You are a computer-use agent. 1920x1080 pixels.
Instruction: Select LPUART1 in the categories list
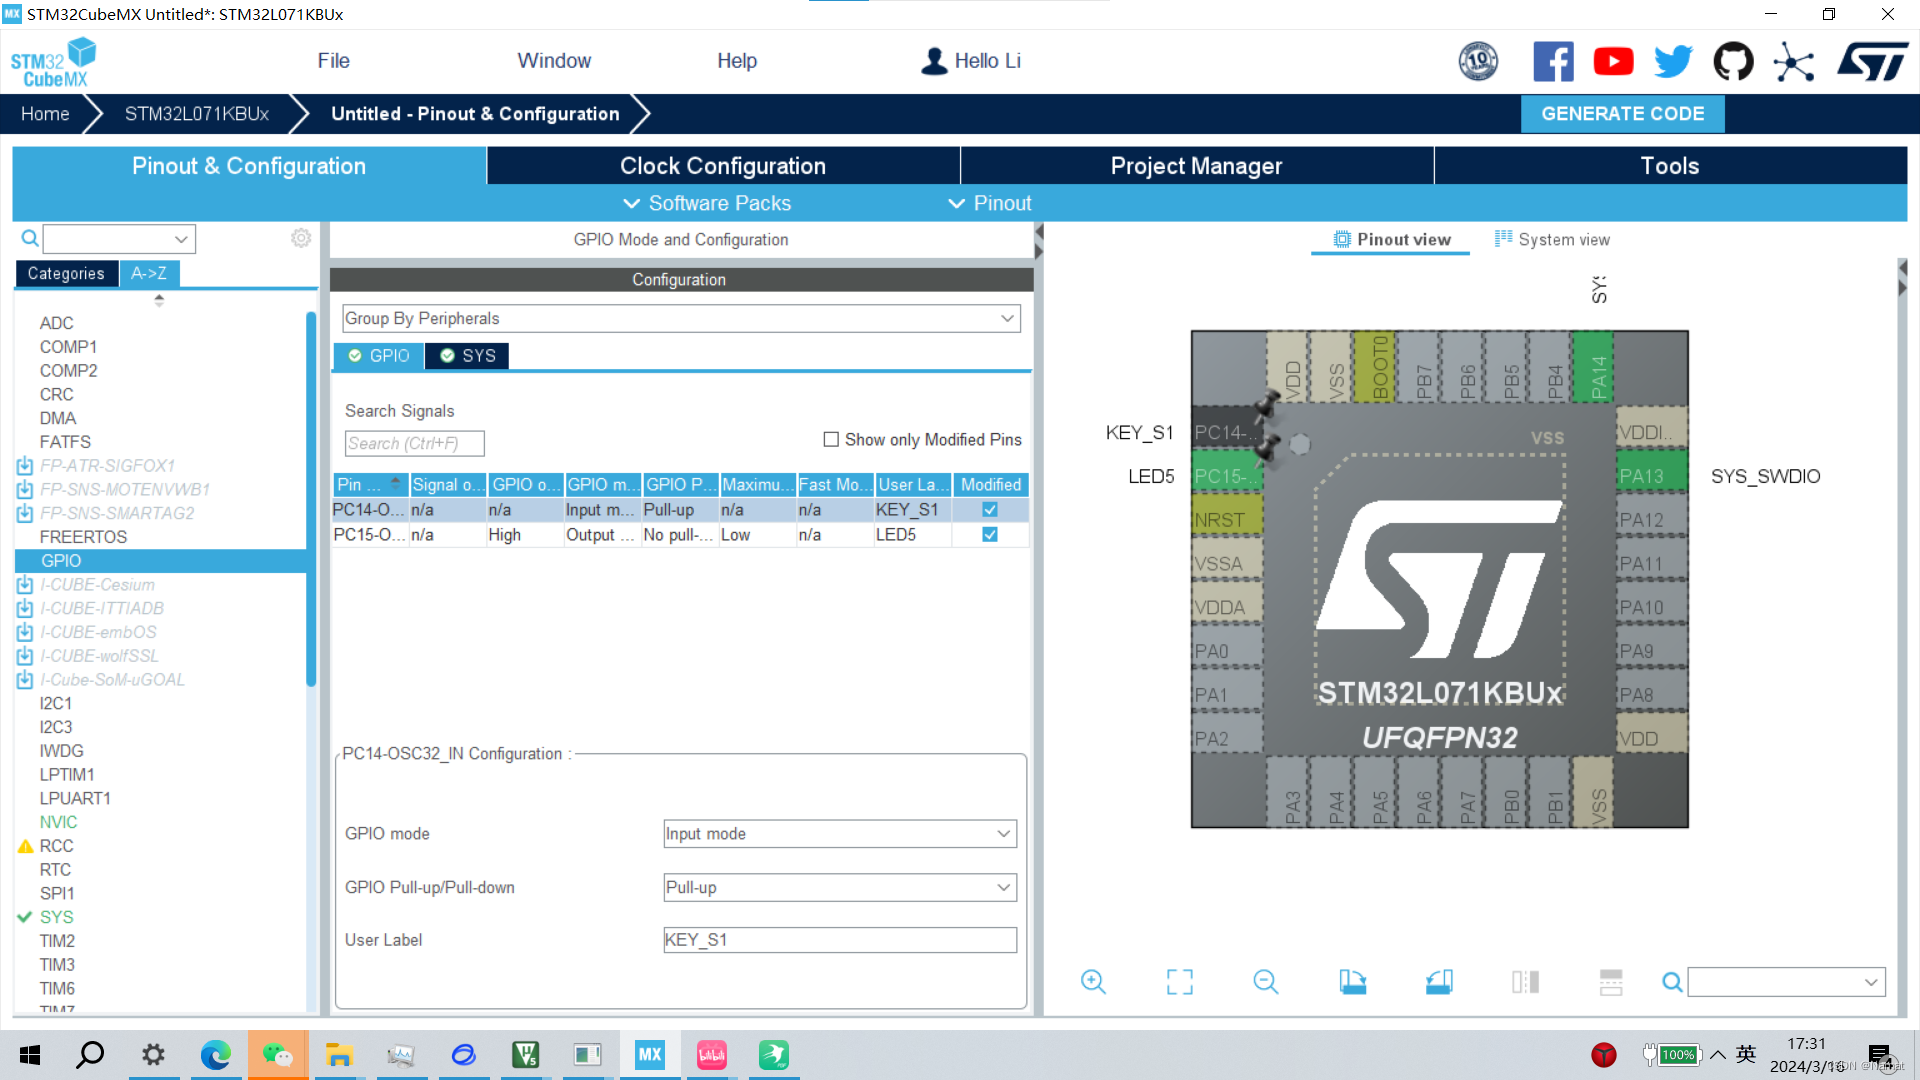(x=75, y=798)
